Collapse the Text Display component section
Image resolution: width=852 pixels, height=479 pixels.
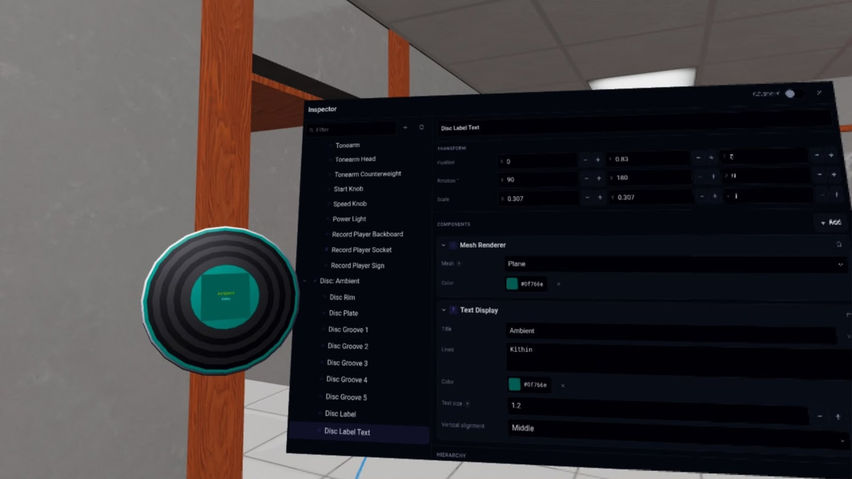pyautogui.click(x=444, y=310)
